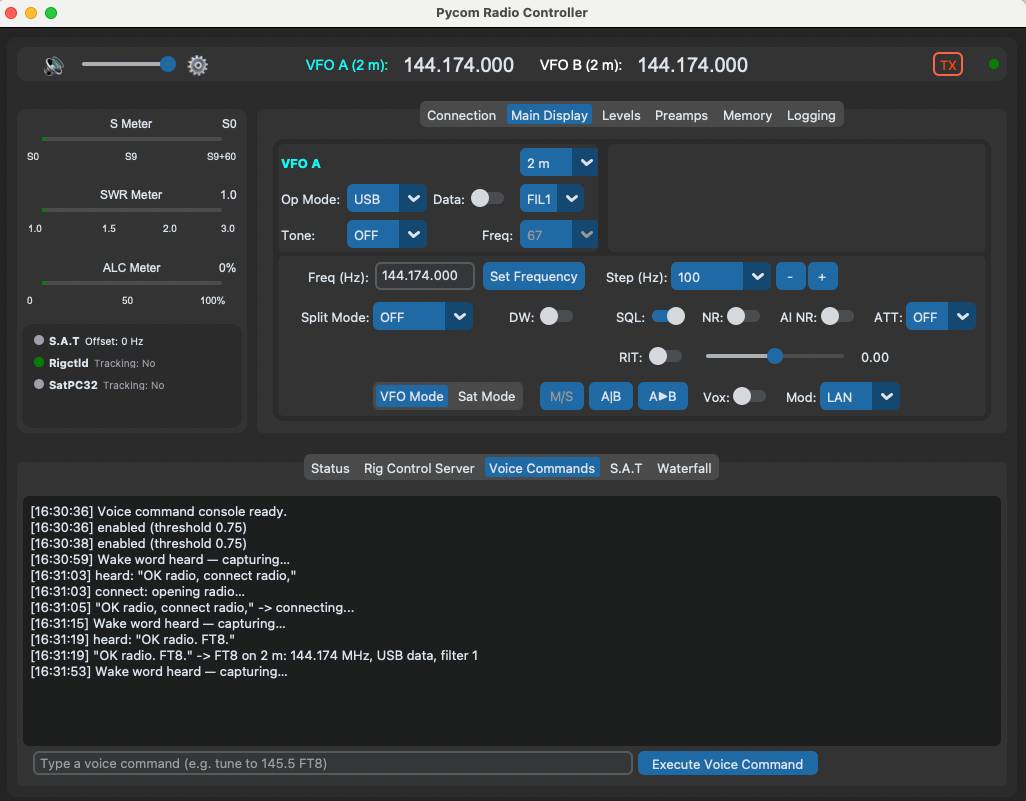
Task: Switch to the Status tab
Action: pos(330,468)
